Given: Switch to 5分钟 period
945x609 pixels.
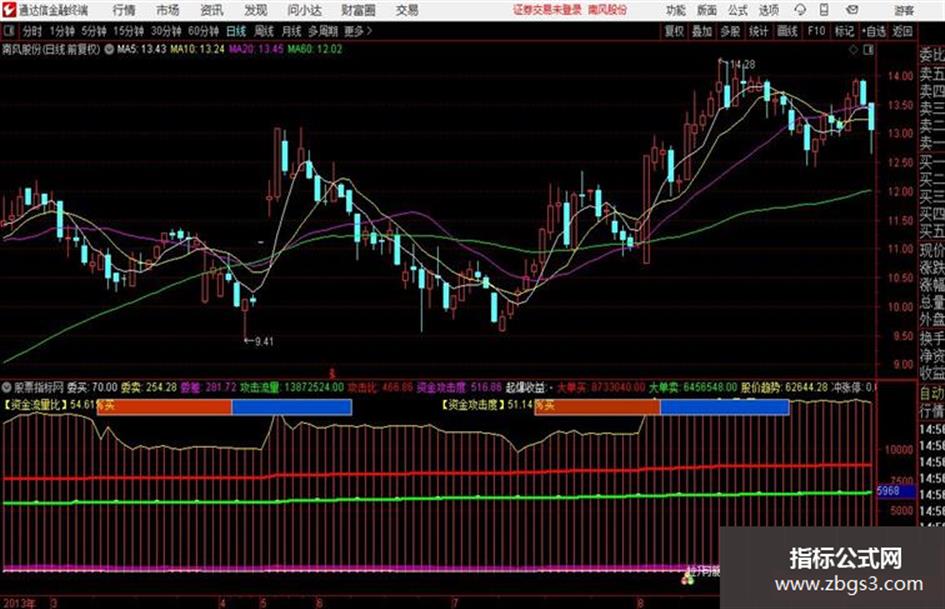Looking at the screenshot, I should click(93, 31).
